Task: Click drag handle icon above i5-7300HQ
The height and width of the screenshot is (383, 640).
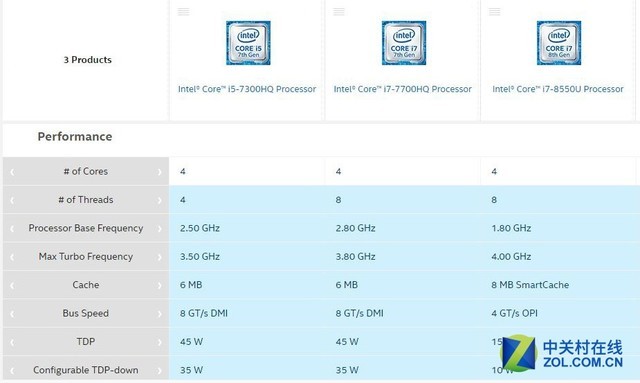Action: point(183,11)
